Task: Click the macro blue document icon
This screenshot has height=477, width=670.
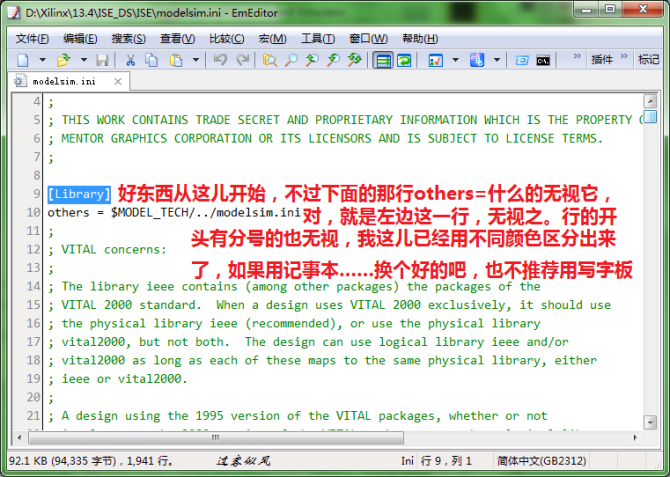Action: pyautogui.click(x=477, y=60)
